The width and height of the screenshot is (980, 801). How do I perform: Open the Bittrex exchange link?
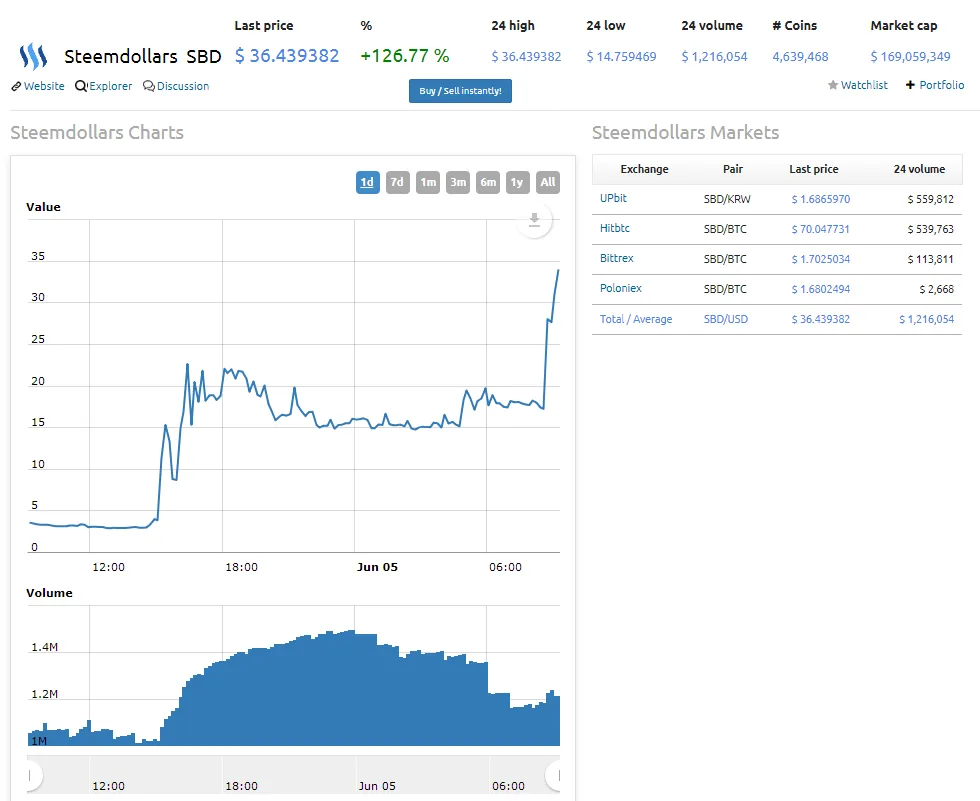tap(616, 258)
